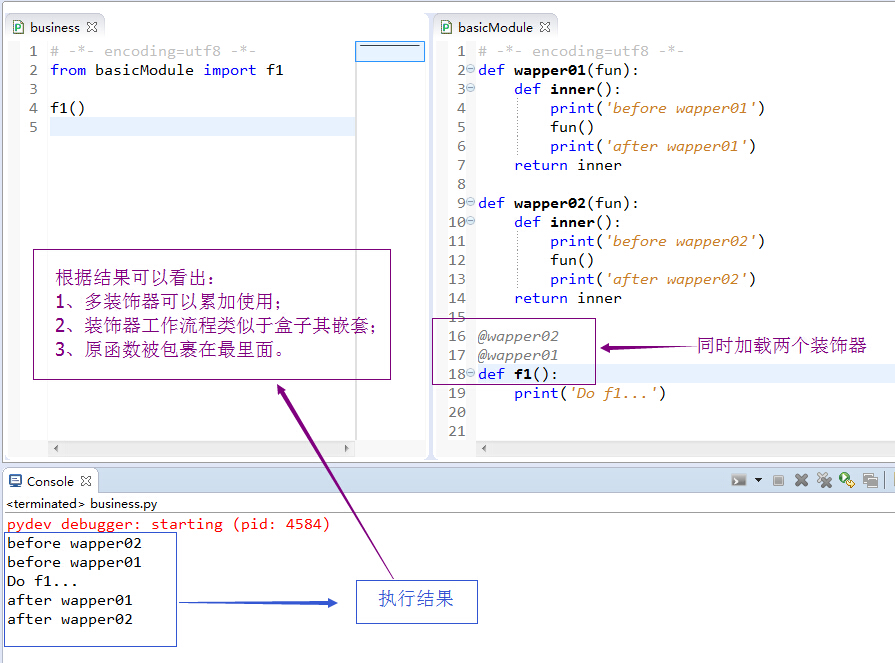Viewport: 895px width, 663px height.
Task: Click line number 4 in business editor
Action: (33, 108)
